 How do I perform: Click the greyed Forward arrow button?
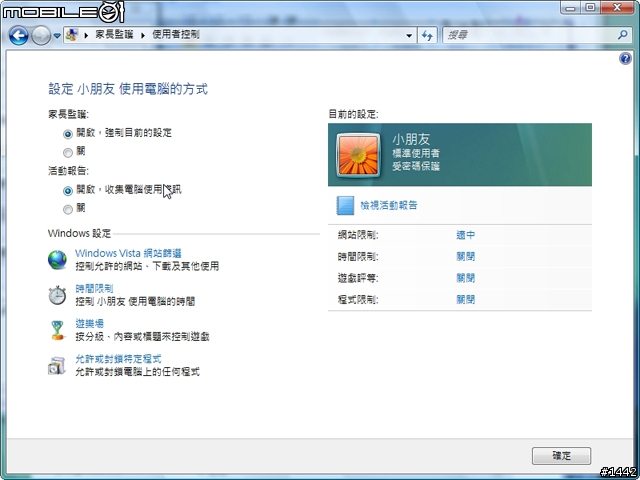[41, 36]
